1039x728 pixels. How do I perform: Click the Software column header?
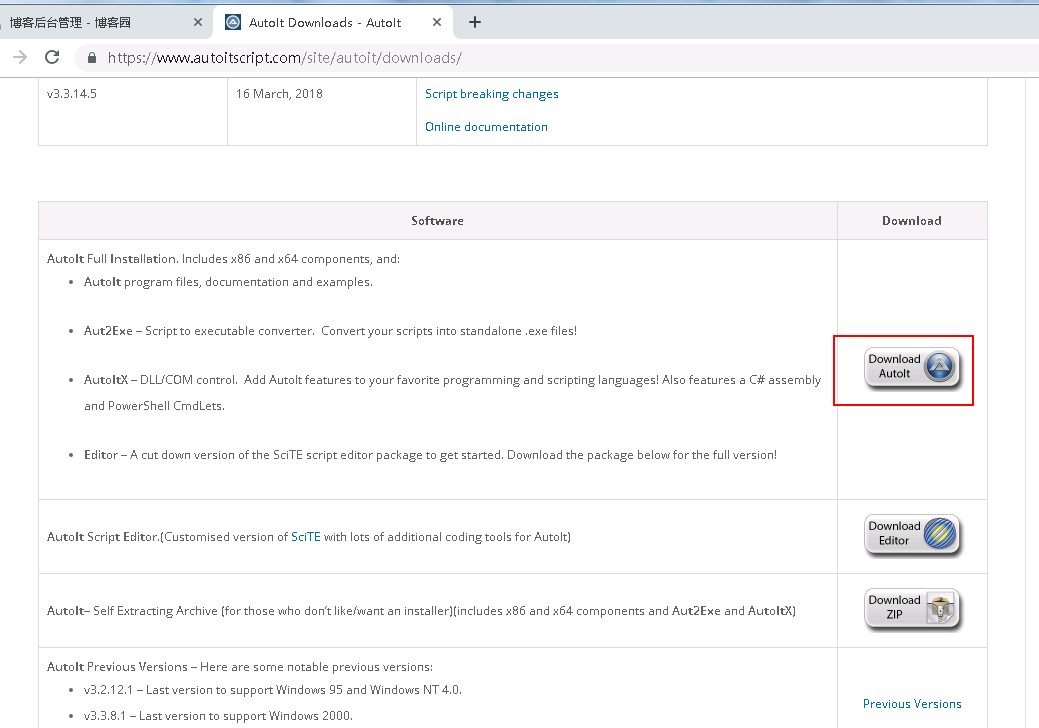point(437,221)
